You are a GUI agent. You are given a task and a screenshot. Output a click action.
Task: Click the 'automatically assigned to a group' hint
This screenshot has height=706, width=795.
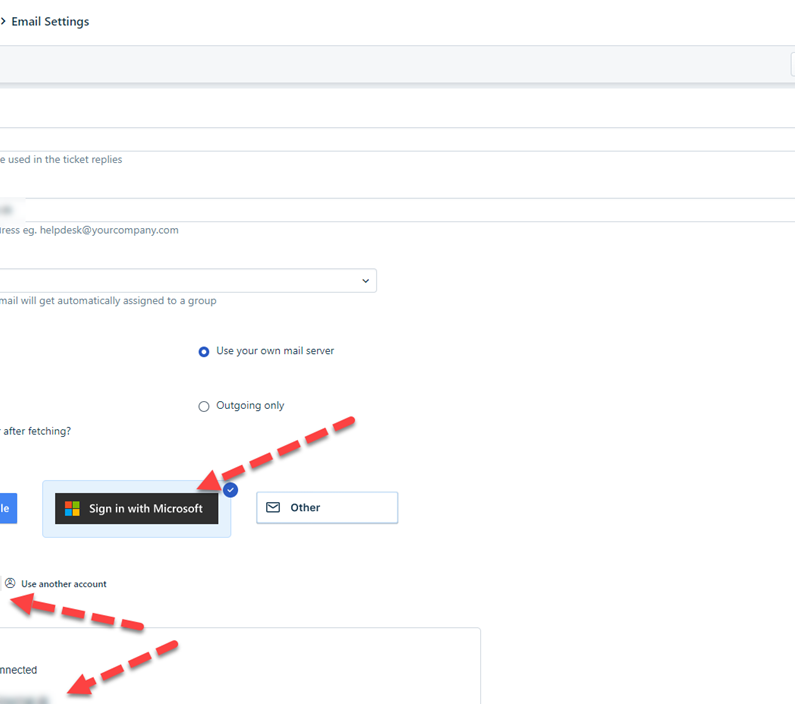click(108, 301)
